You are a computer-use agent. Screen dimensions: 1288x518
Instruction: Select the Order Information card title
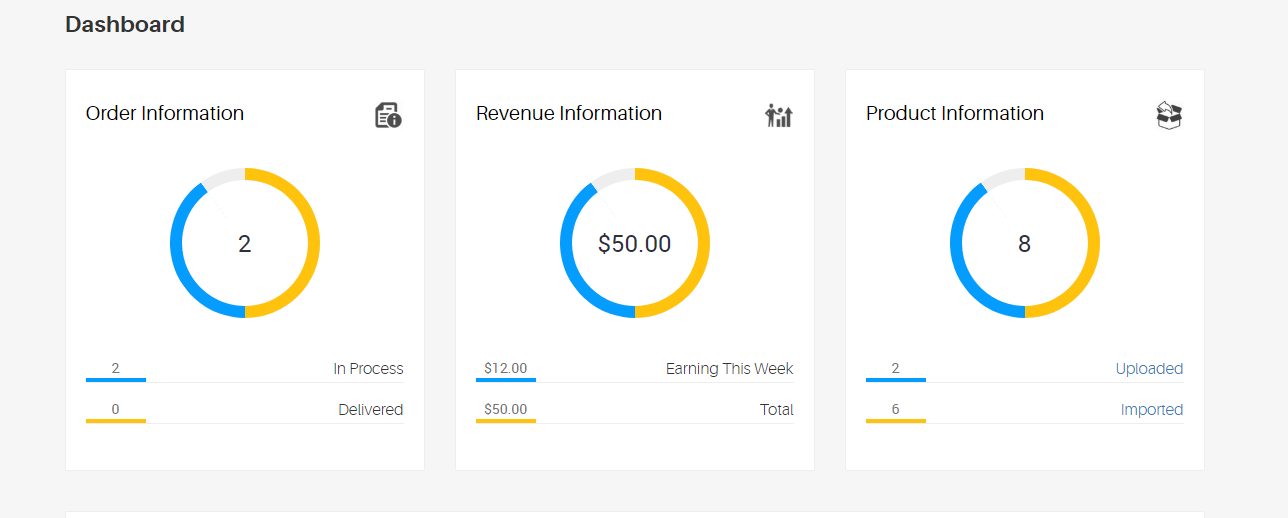click(165, 114)
